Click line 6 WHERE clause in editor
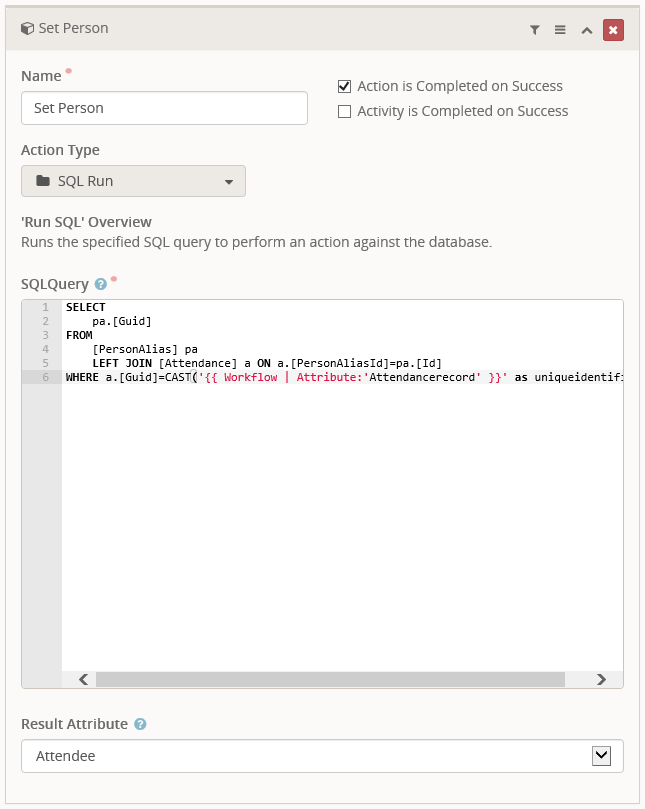 pyautogui.click(x=343, y=377)
